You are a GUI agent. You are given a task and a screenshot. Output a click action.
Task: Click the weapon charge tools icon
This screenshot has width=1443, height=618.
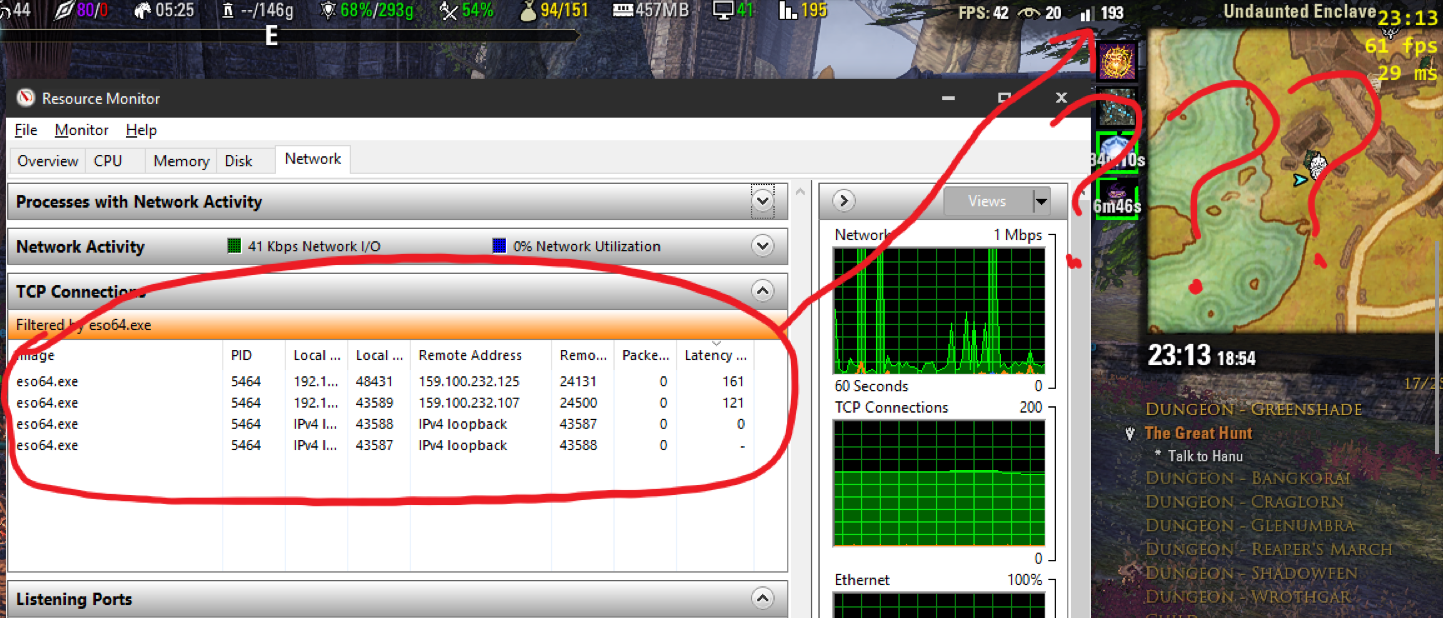pyautogui.click(x=448, y=11)
